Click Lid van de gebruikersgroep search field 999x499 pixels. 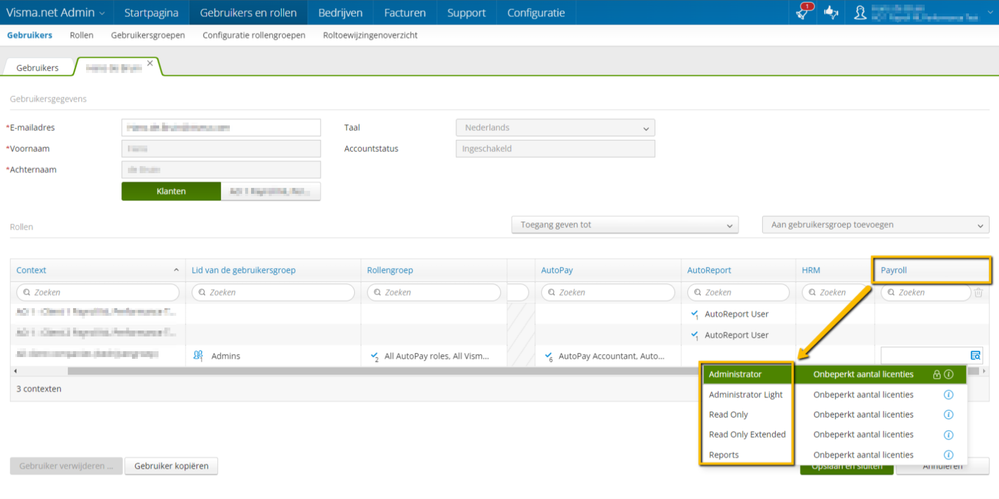(273, 293)
